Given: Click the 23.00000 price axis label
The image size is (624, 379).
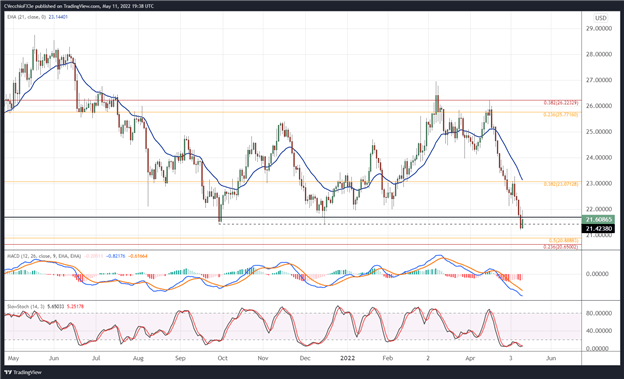Looking at the screenshot, I should [599, 184].
